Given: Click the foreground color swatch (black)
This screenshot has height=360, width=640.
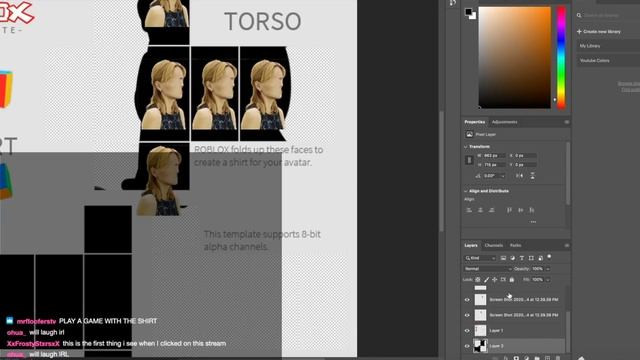Looking at the screenshot, I should (469, 11).
